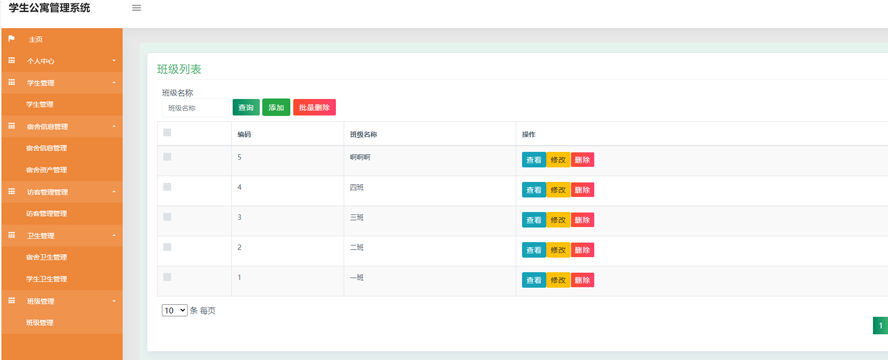Image resolution: width=888 pixels, height=360 pixels.
Task: Click the green page 1 pagination button
Action: click(880, 325)
